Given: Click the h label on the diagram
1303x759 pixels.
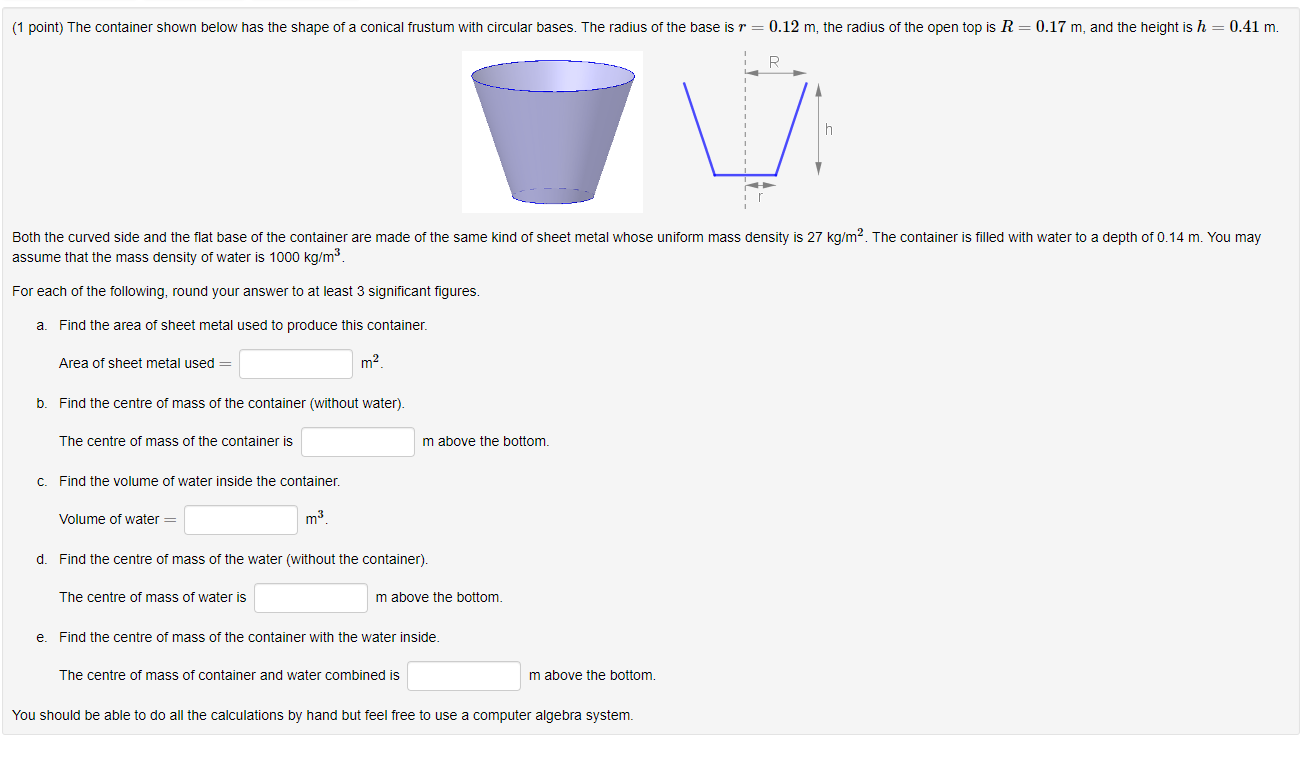Looking at the screenshot, I should click(827, 128).
